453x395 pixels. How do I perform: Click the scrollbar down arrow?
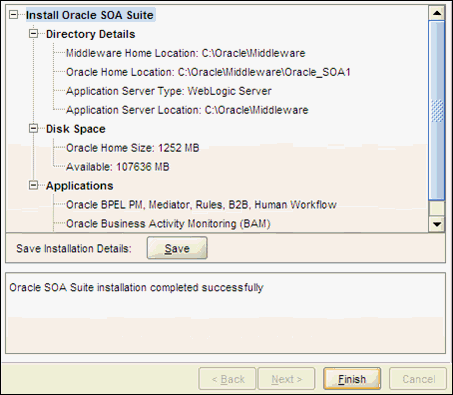tap(437, 224)
